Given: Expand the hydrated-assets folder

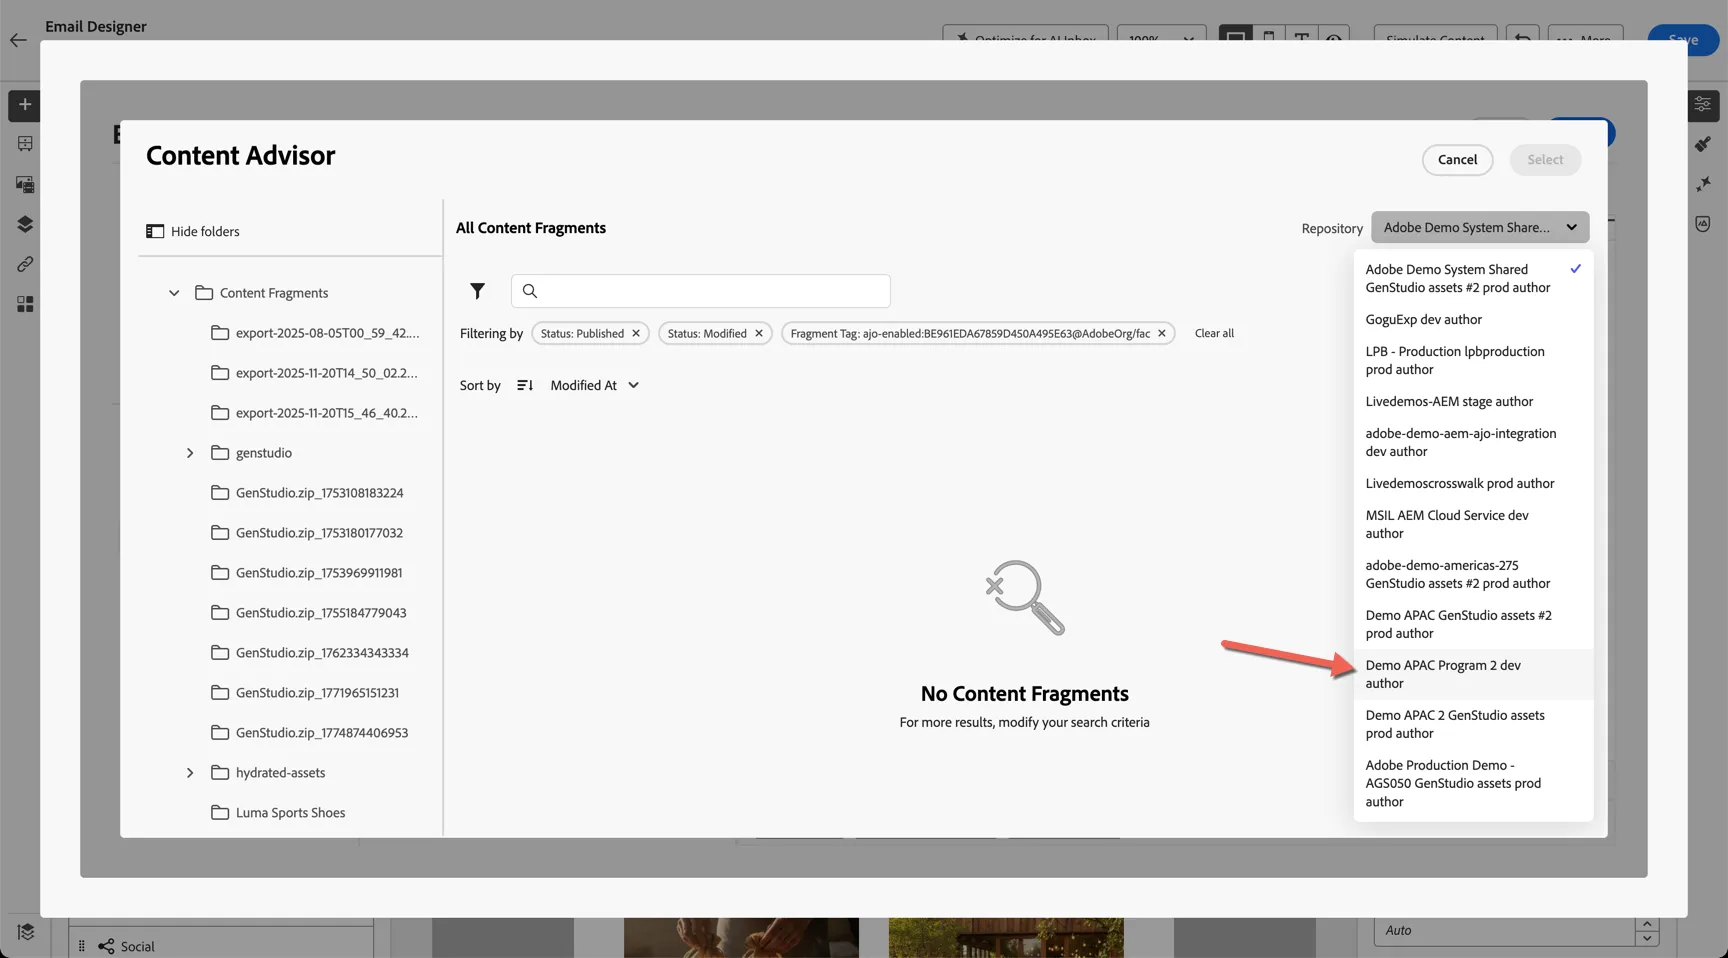Looking at the screenshot, I should tap(190, 773).
